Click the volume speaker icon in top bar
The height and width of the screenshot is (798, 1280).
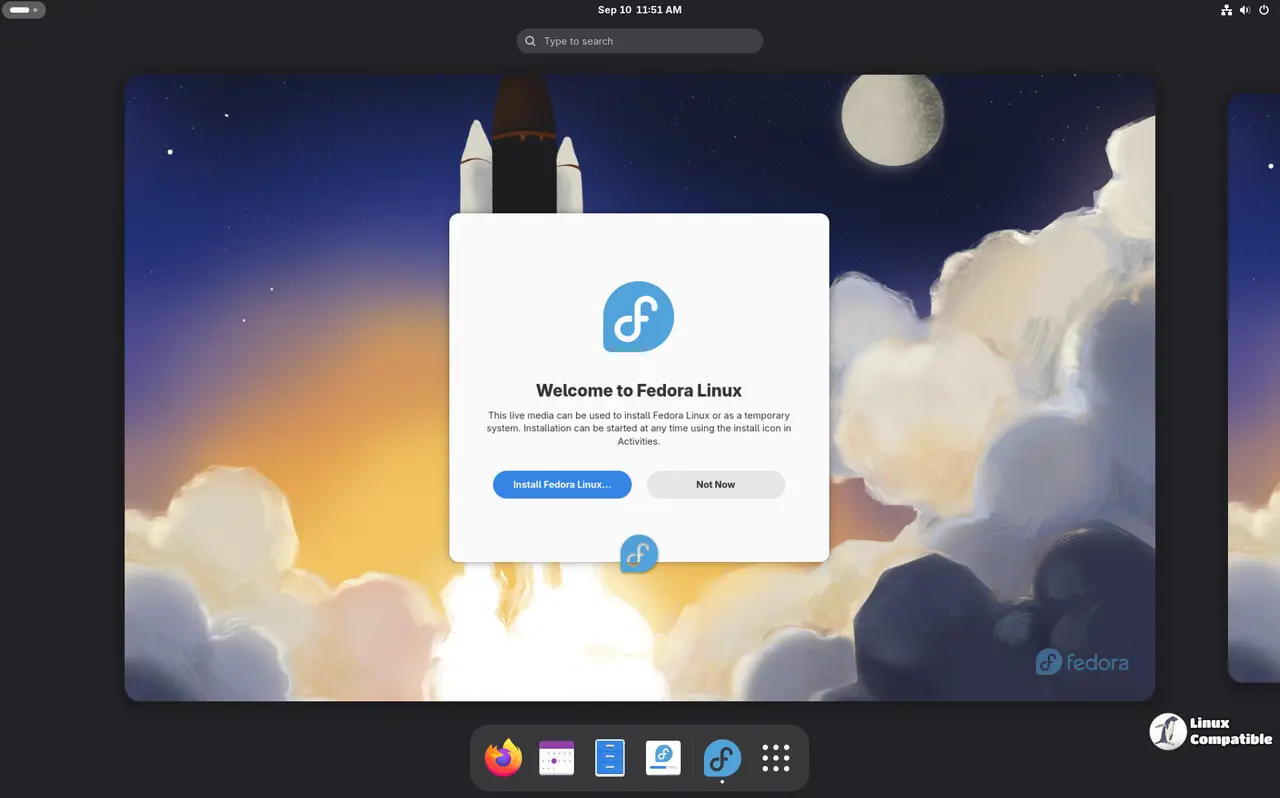(x=1245, y=10)
